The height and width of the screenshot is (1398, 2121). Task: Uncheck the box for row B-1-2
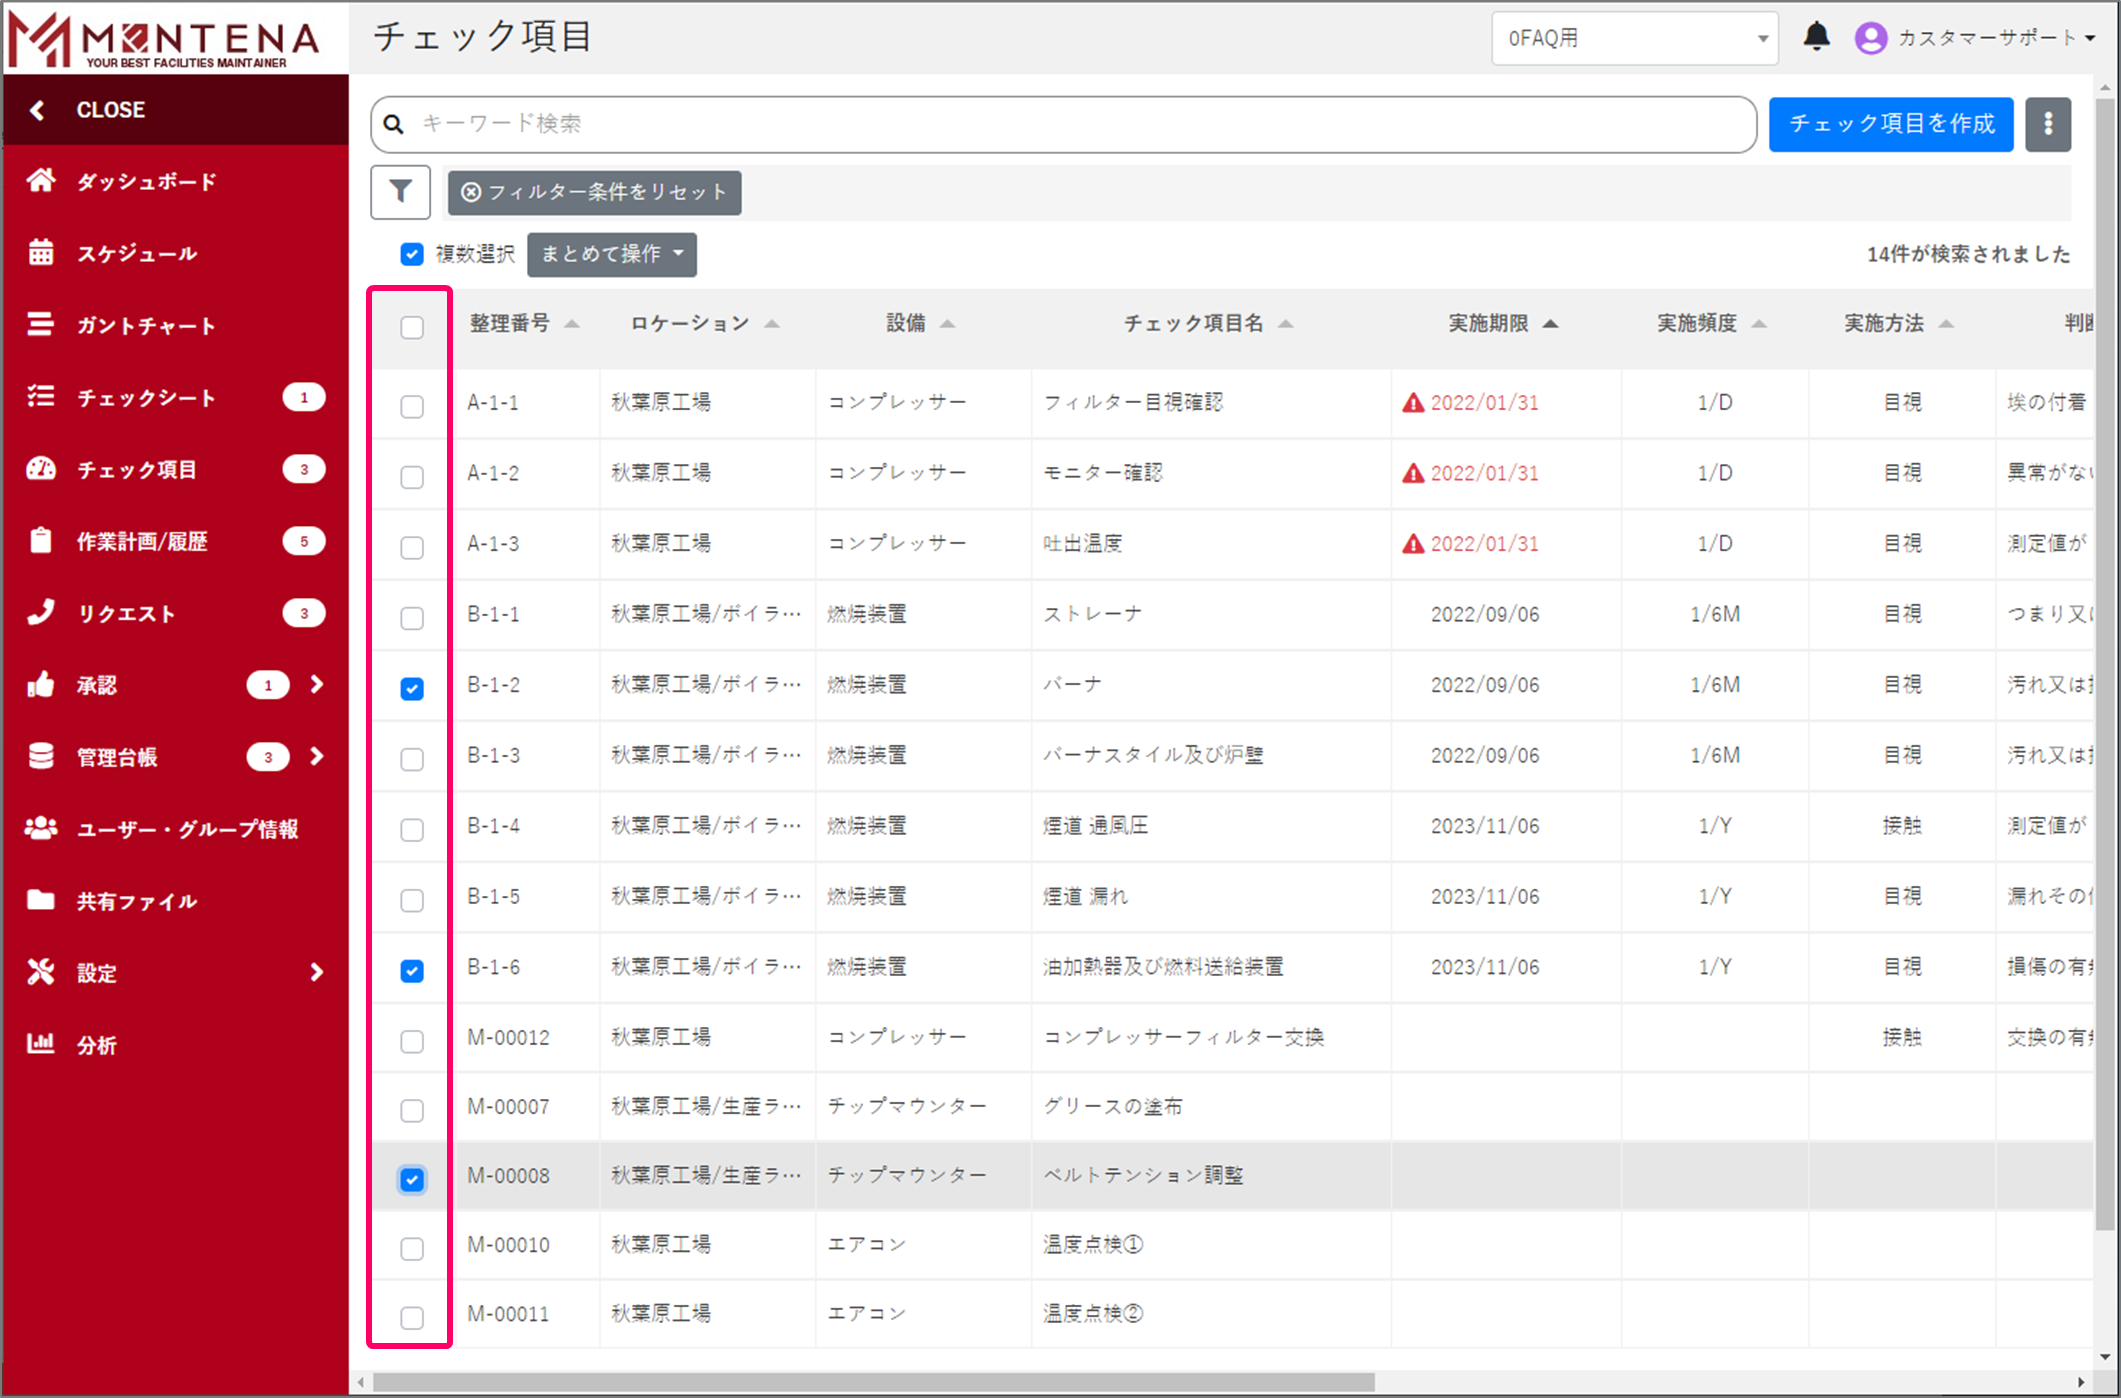click(x=412, y=688)
